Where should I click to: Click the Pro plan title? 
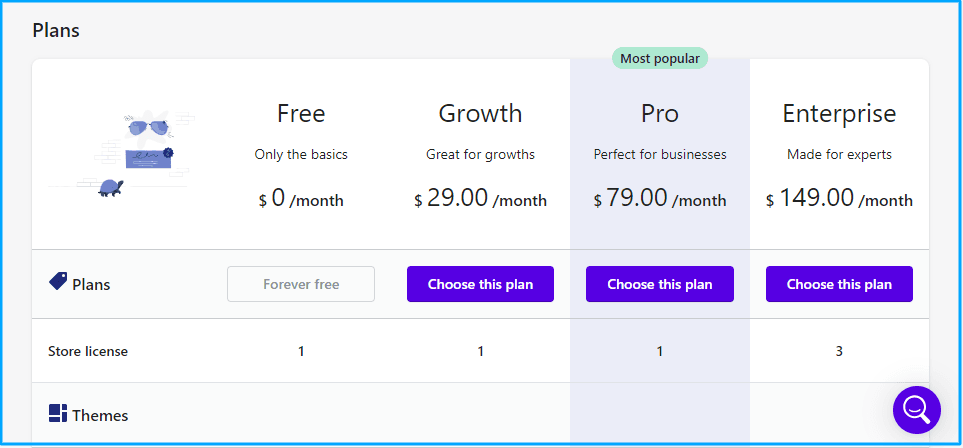[x=659, y=114]
